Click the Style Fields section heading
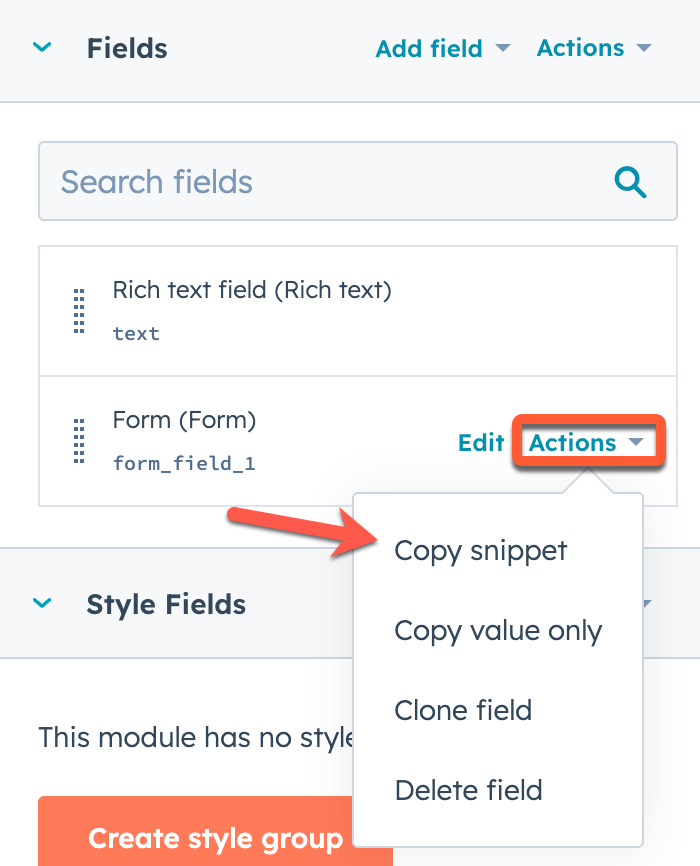Viewport: 700px width, 866px height. (166, 604)
